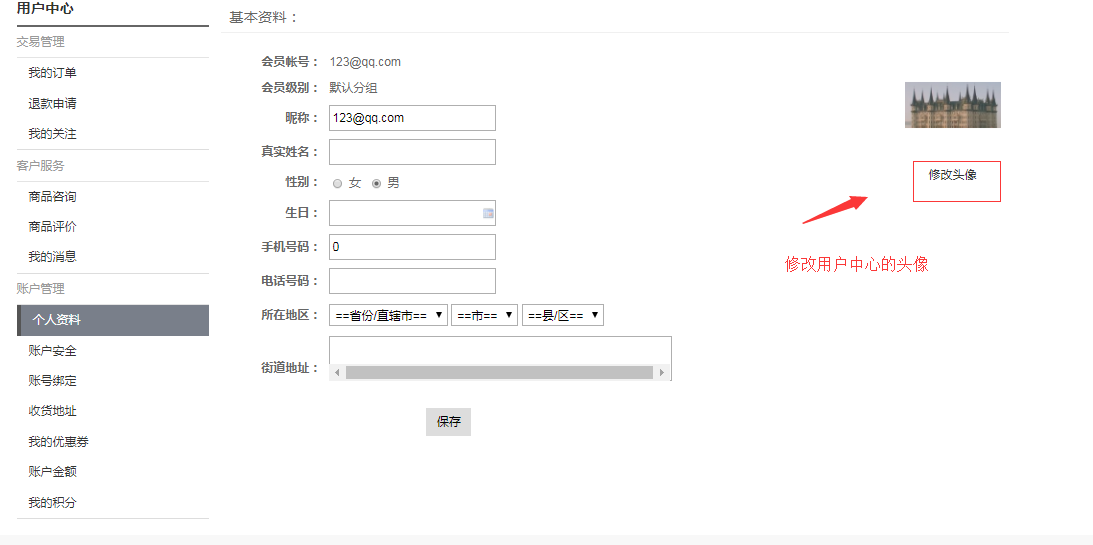Select 个人资料 in sidebar
Image resolution: width=1093 pixels, height=545 pixels.
click(113, 321)
